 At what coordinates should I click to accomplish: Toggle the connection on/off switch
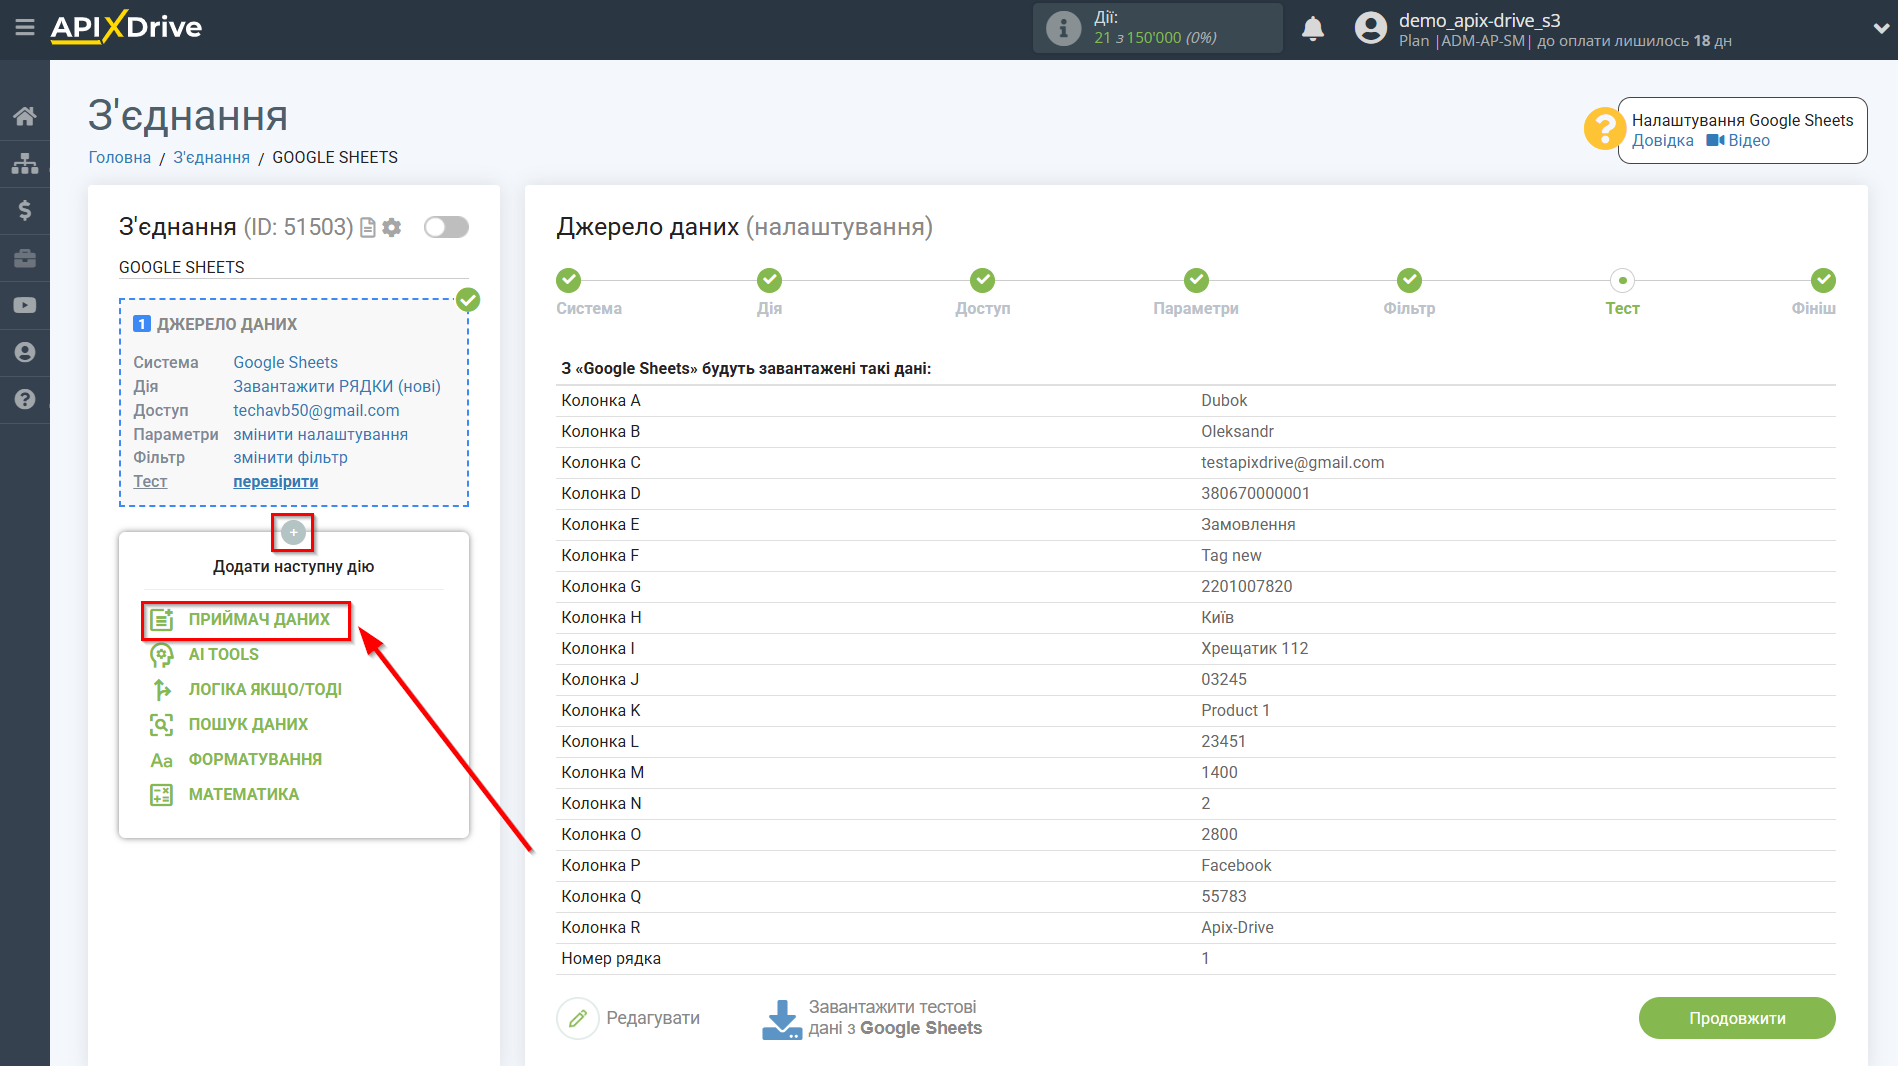coord(446,227)
